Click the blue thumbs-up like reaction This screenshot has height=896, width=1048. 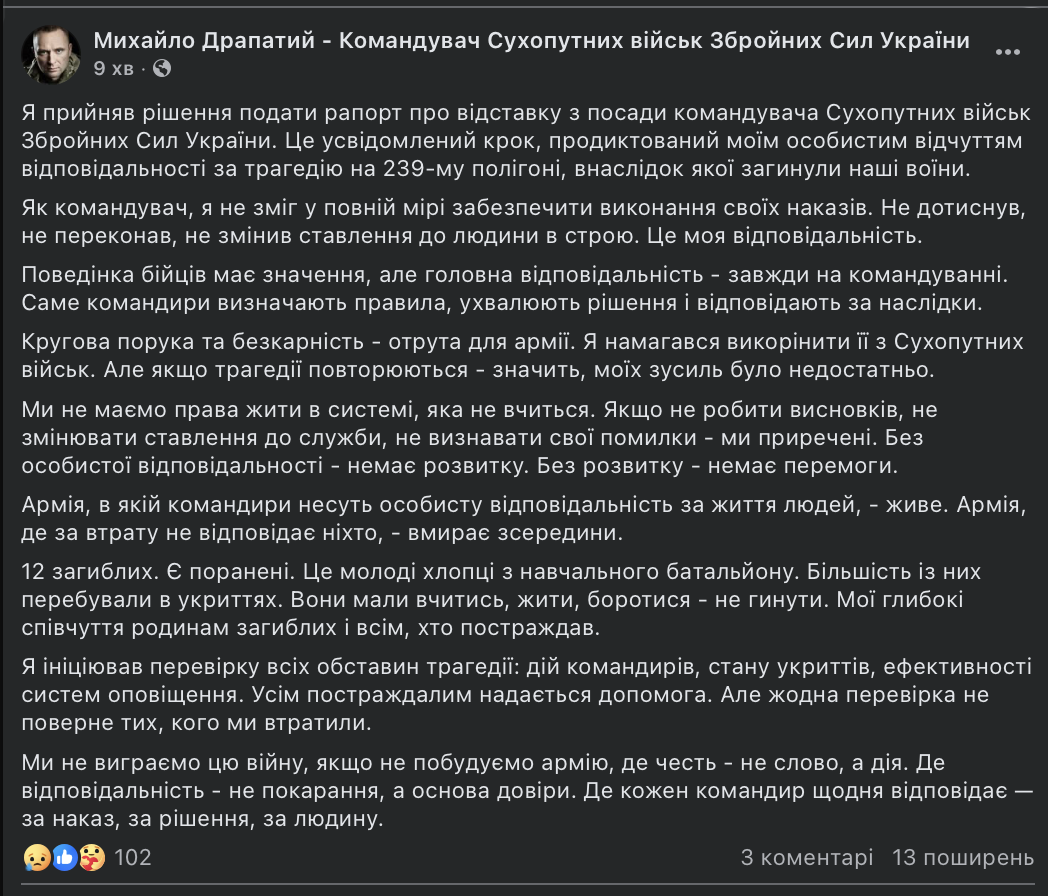click(65, 857)
